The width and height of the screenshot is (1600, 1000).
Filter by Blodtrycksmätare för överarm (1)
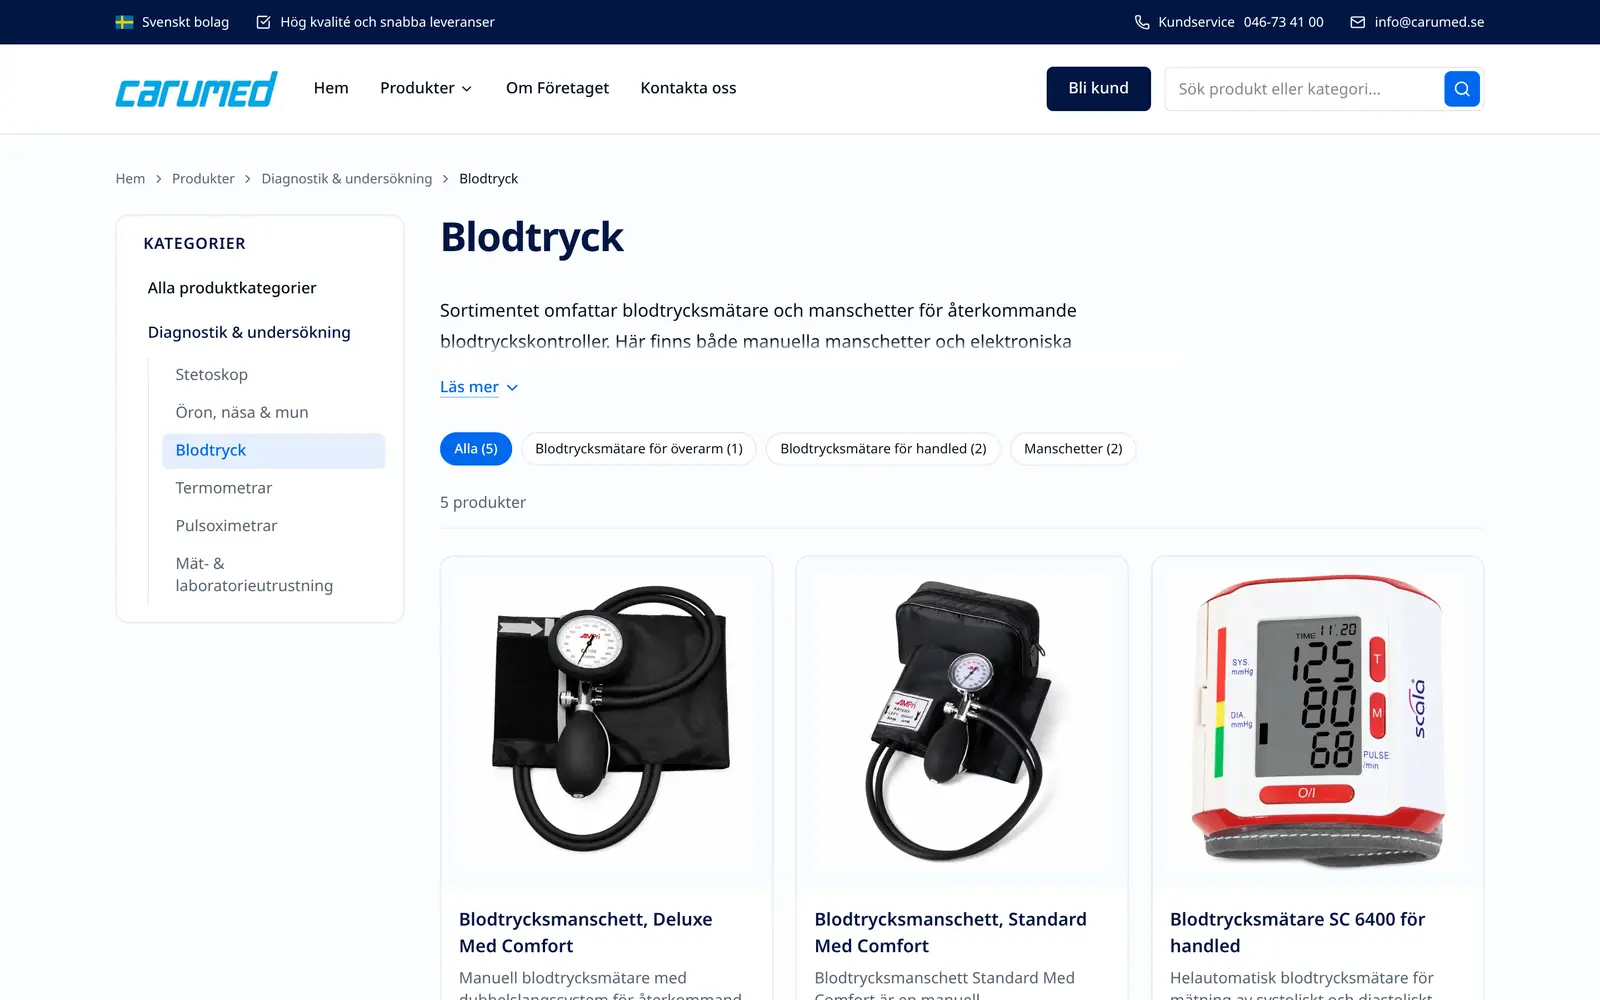click(639, 449)
